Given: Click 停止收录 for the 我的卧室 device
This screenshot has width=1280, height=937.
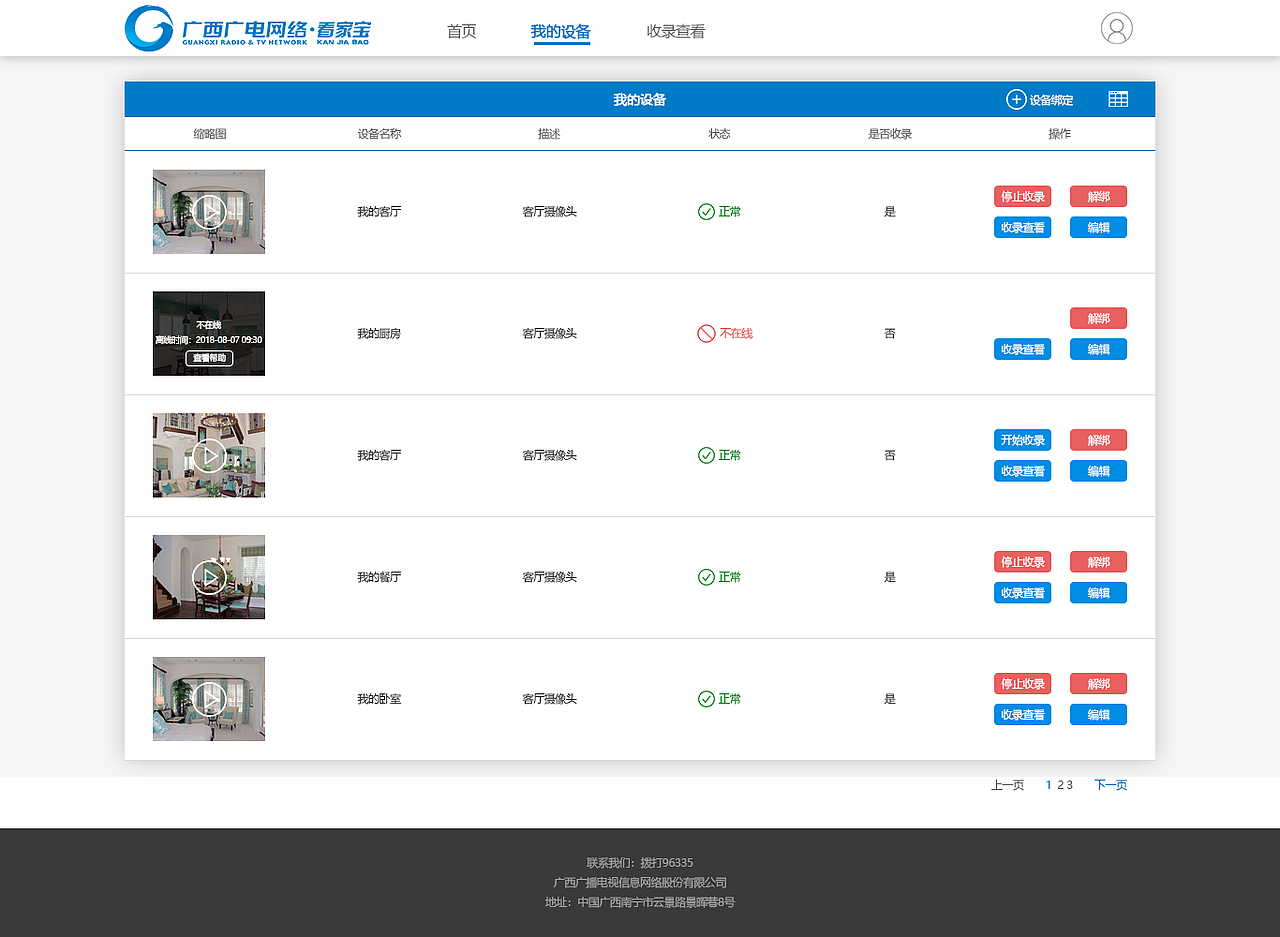Looking at the screenshot, I should pyautogui.click(x=1022, y=683).
